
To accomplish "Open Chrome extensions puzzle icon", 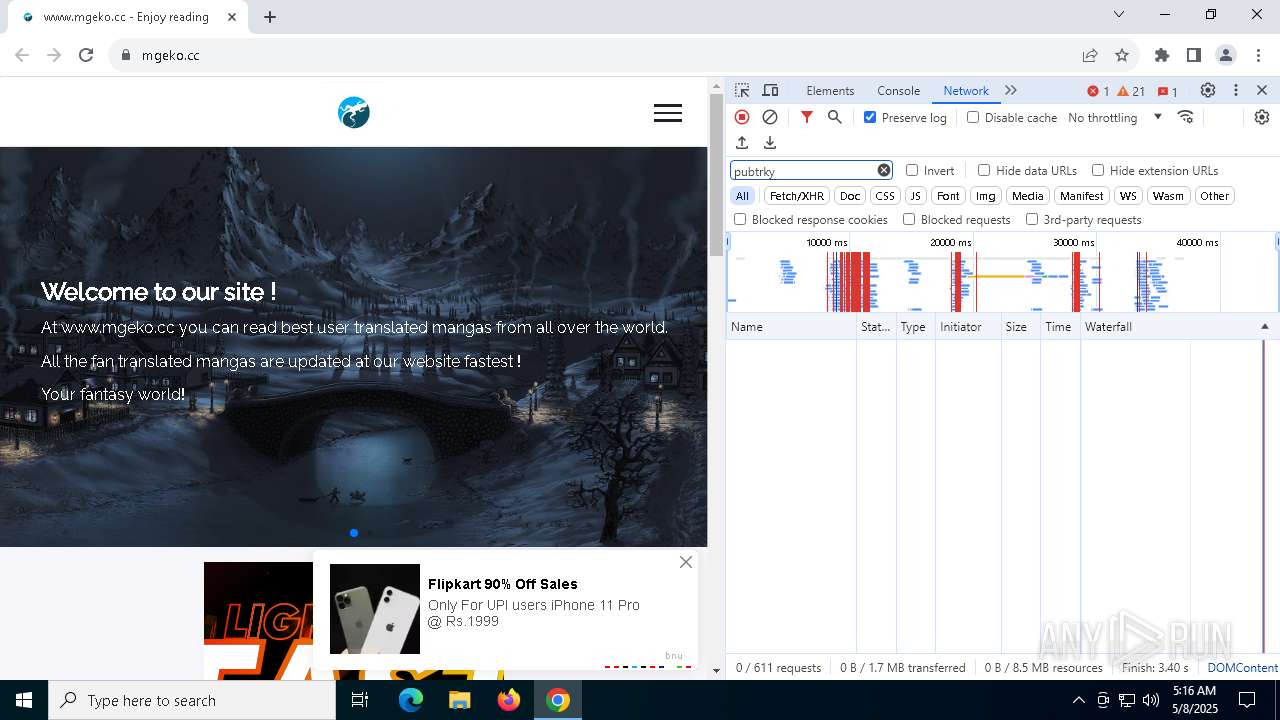I will click(1162, 55).
